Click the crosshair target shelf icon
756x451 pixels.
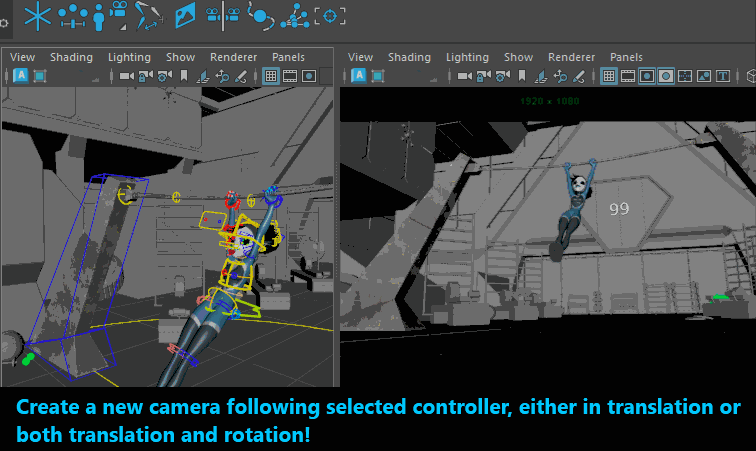(331, 15)
